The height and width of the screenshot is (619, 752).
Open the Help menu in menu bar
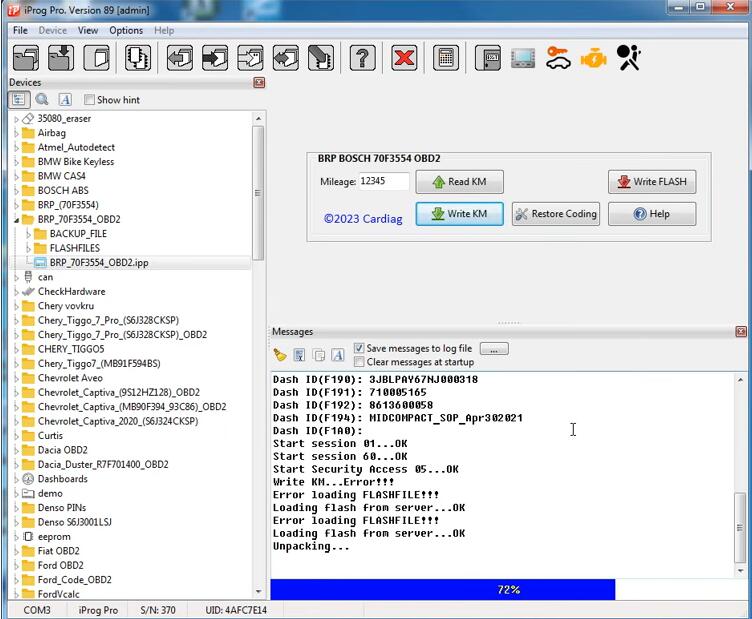click(164, 30)
